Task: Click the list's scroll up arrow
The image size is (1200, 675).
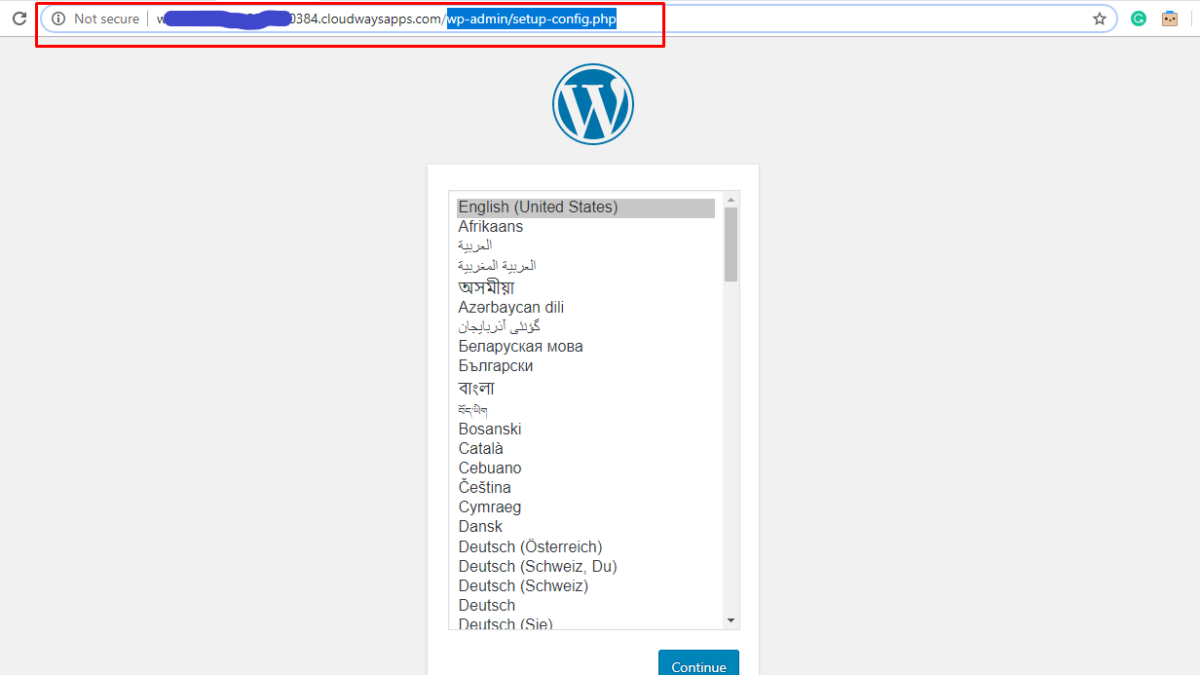Action: pos(731,198)
